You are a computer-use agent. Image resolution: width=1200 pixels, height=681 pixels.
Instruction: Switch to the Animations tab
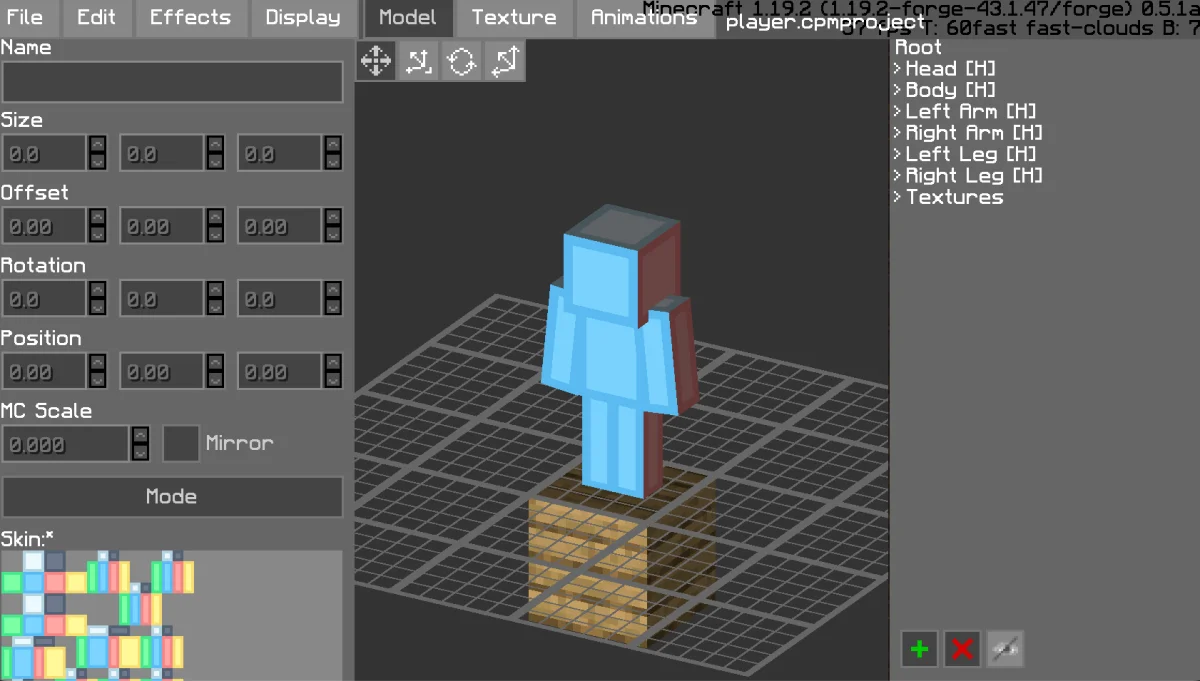pos(645,17)
